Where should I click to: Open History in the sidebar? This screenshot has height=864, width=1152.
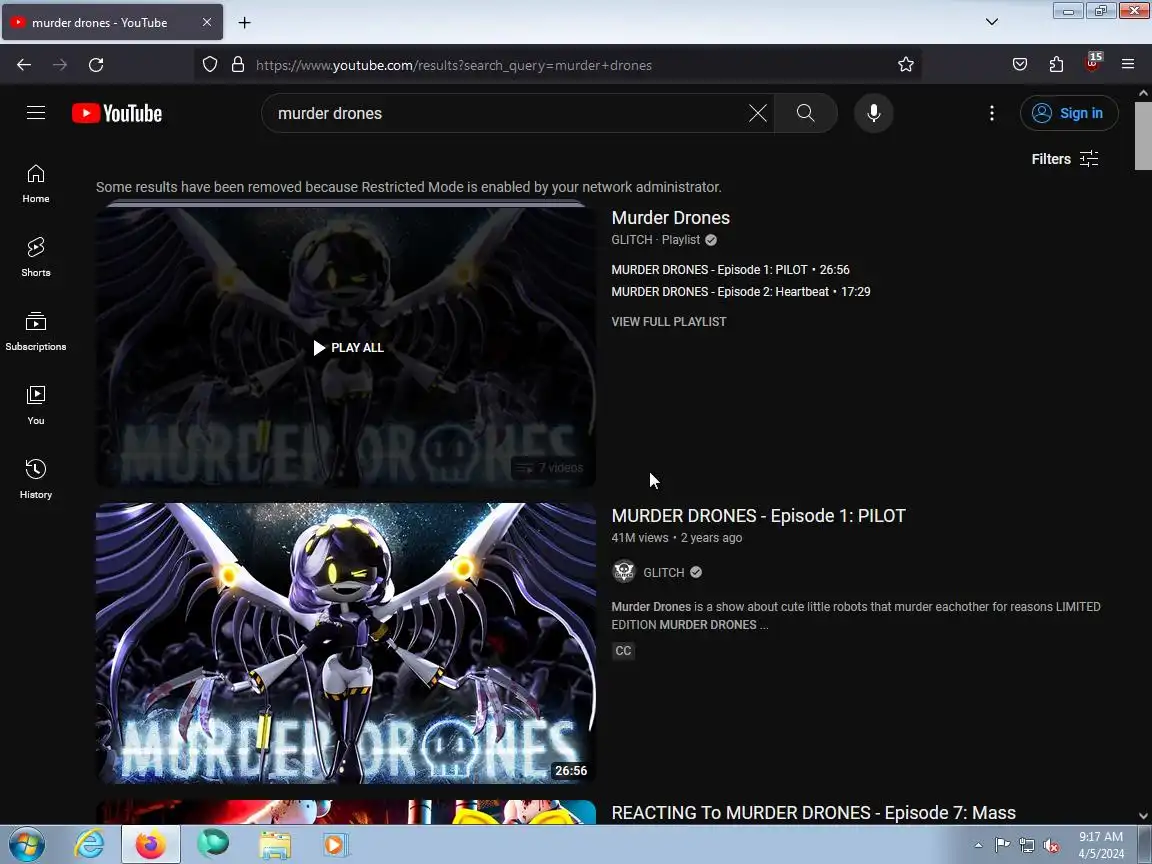point(36,480)
